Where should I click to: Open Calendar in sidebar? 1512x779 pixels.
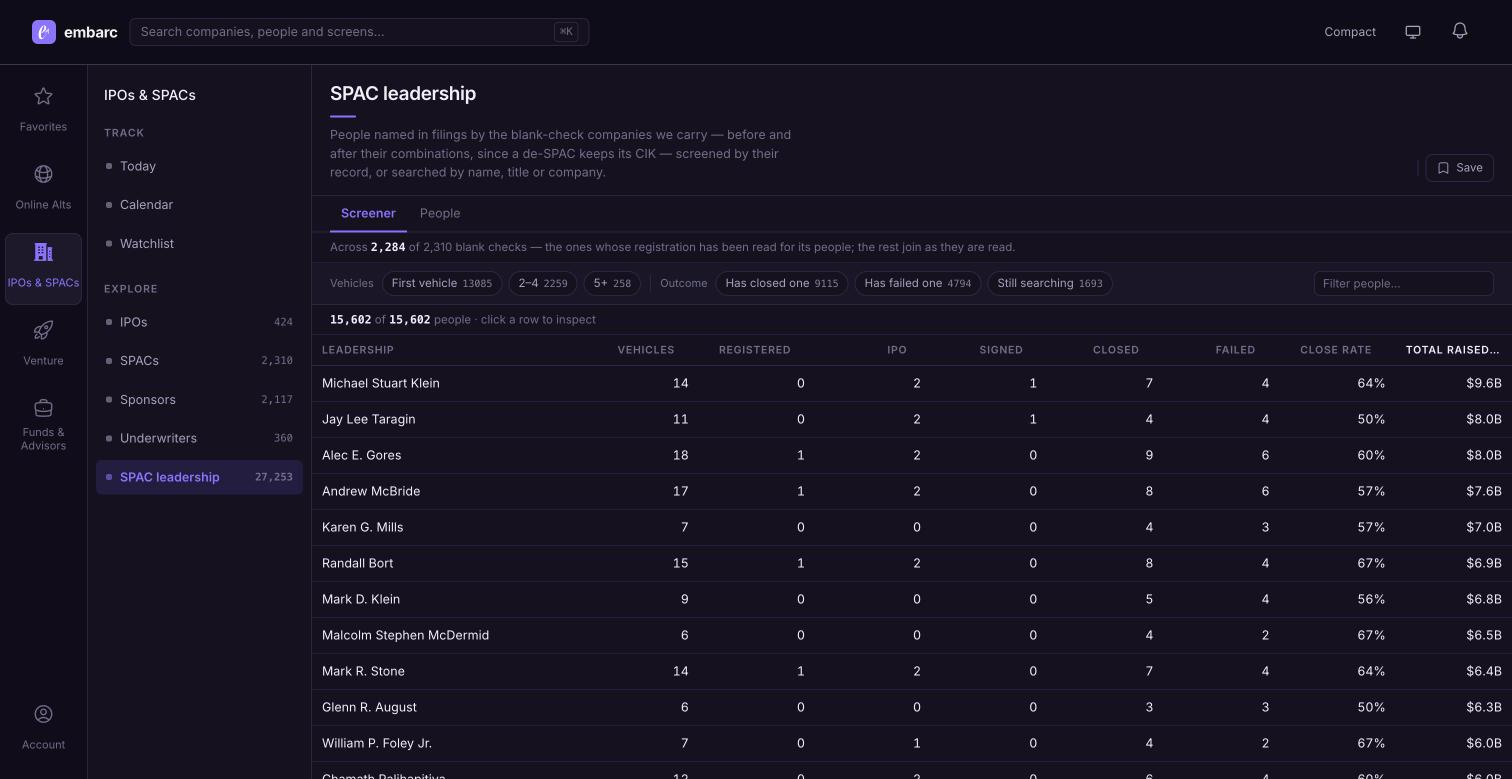coord(199,205)
